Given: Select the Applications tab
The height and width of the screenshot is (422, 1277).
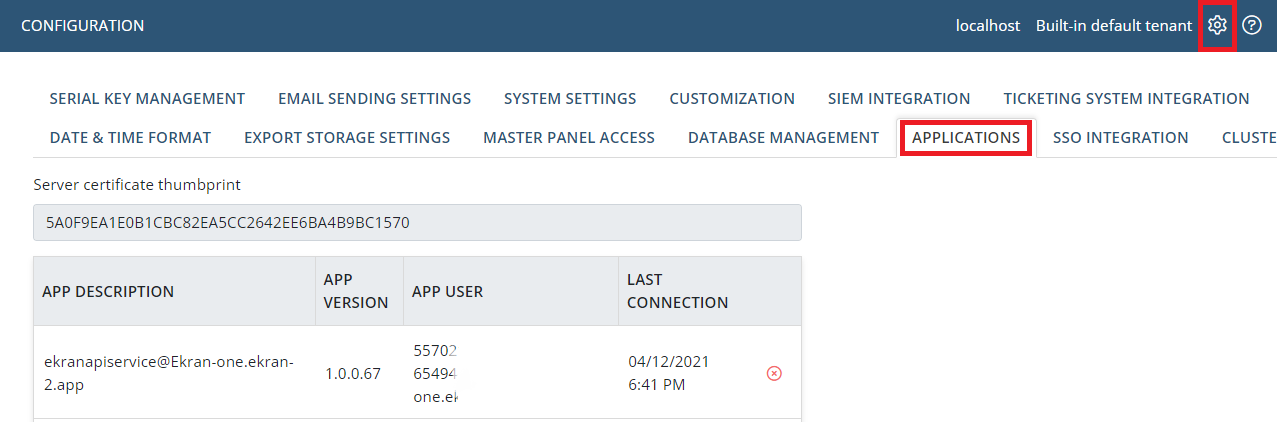Looking at the screenshot, I should pyautogui.click(x=966, y=137).
